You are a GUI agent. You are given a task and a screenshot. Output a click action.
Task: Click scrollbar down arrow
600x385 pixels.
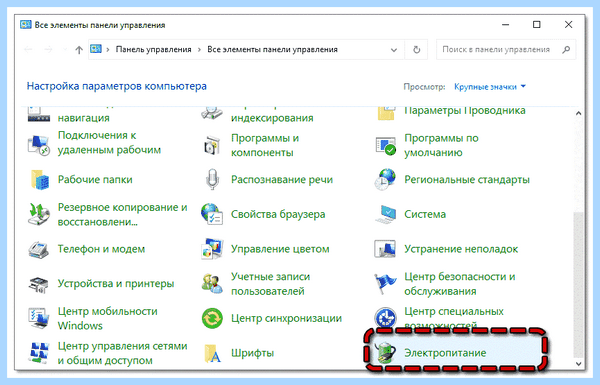(x=578, y=364)
